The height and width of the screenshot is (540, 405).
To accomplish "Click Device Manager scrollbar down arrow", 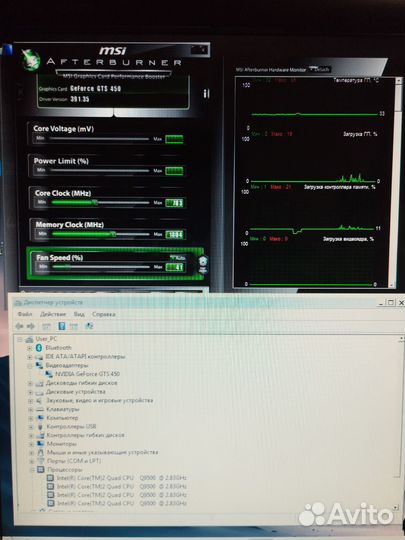I will coord(395,508).
